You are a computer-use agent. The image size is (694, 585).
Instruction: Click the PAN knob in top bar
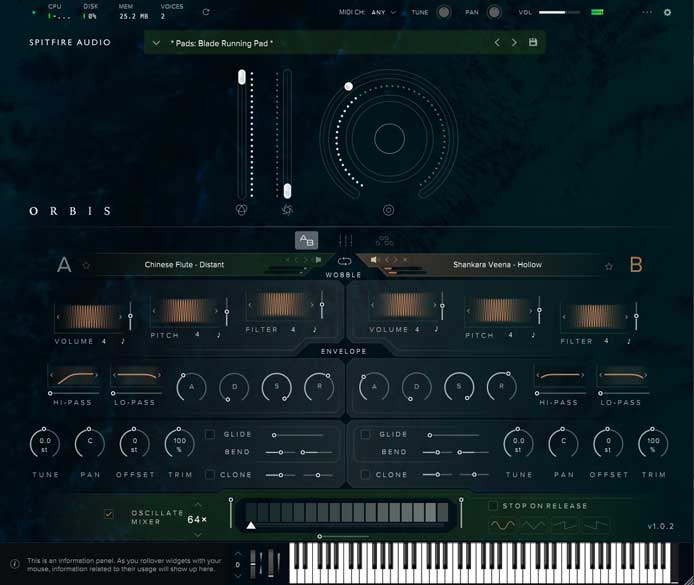click(494, 12)
